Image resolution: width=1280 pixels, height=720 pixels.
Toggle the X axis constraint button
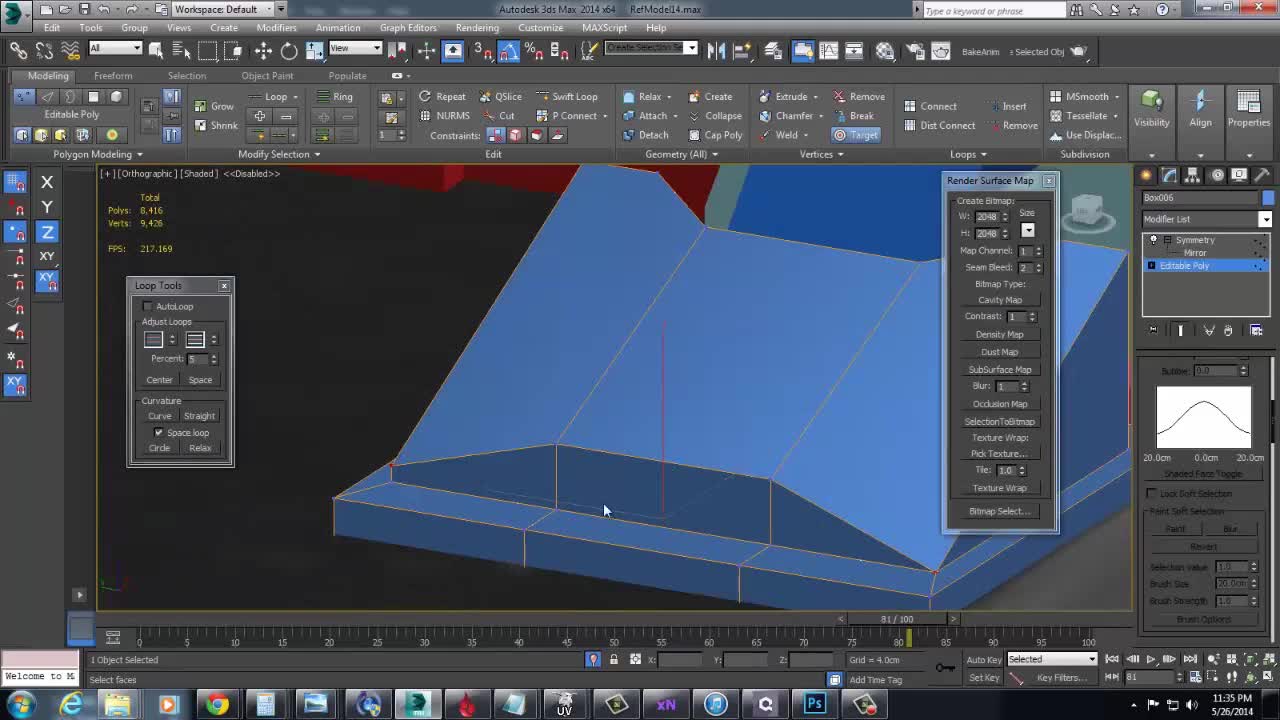46,182
